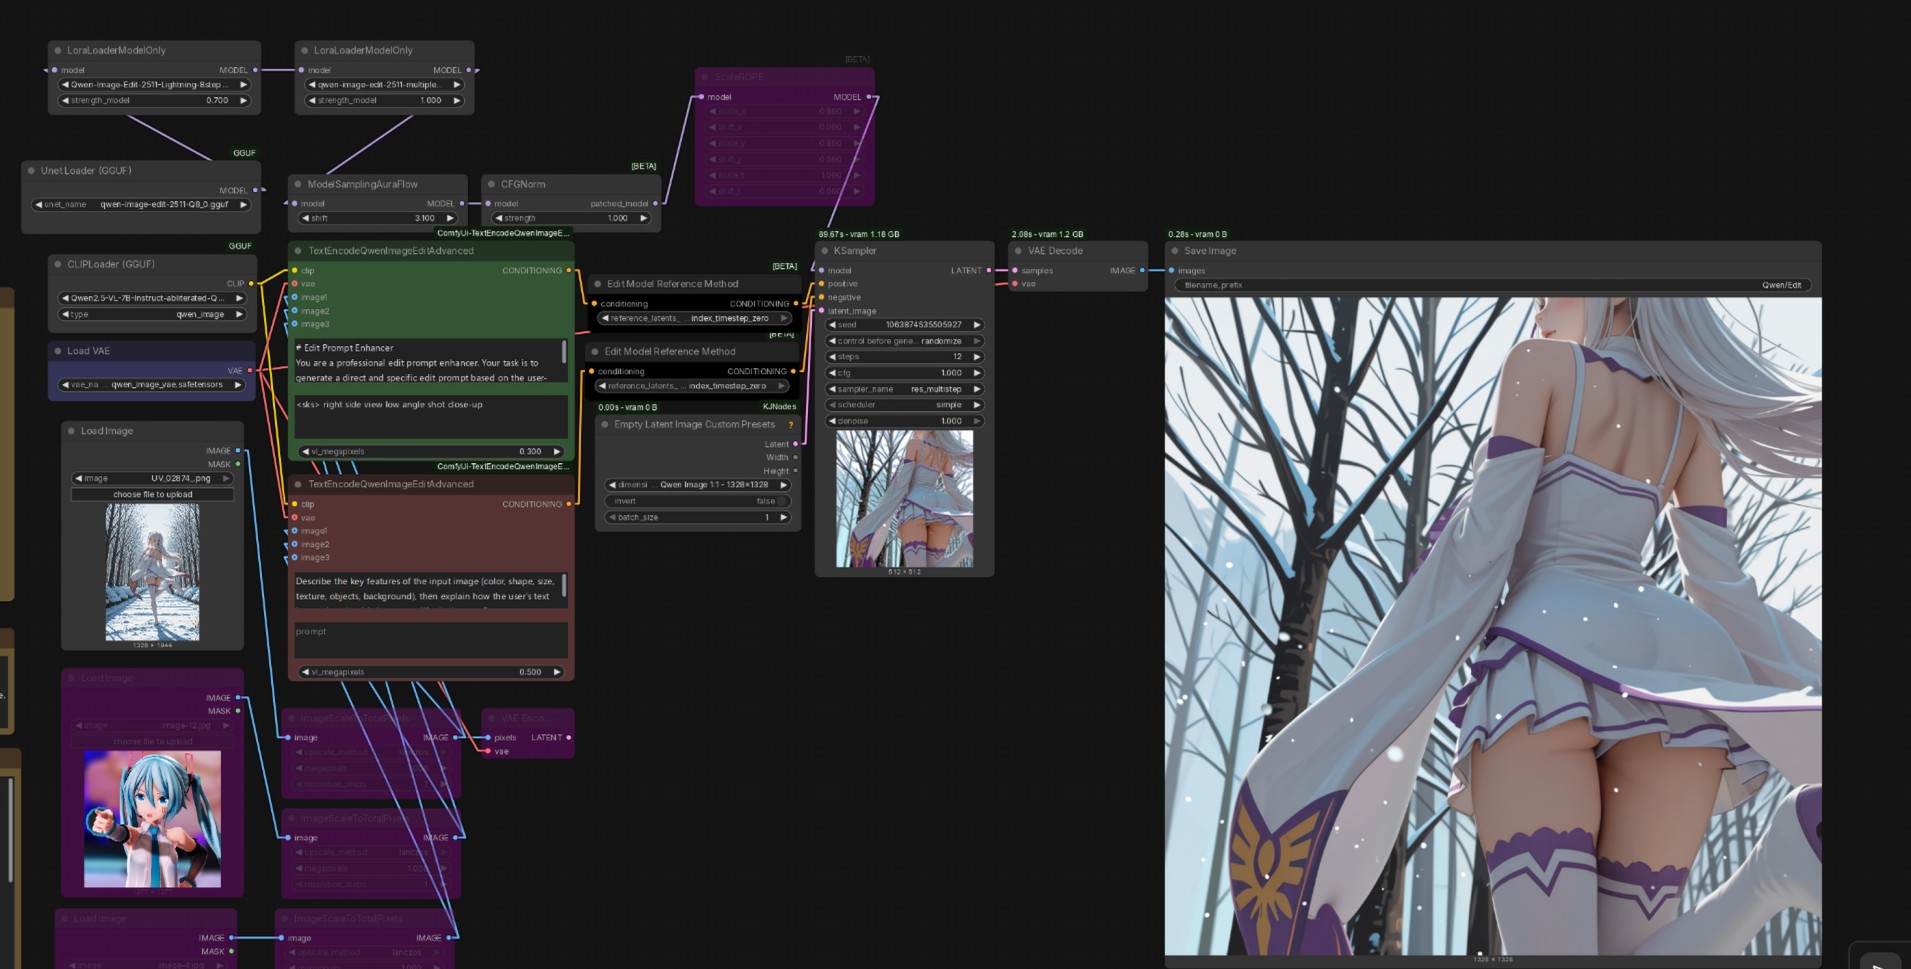Collapse the green TextEncodeQwenImageEditAdvanced node
The width and height of the screenshot is (1911, 969).
298,251
